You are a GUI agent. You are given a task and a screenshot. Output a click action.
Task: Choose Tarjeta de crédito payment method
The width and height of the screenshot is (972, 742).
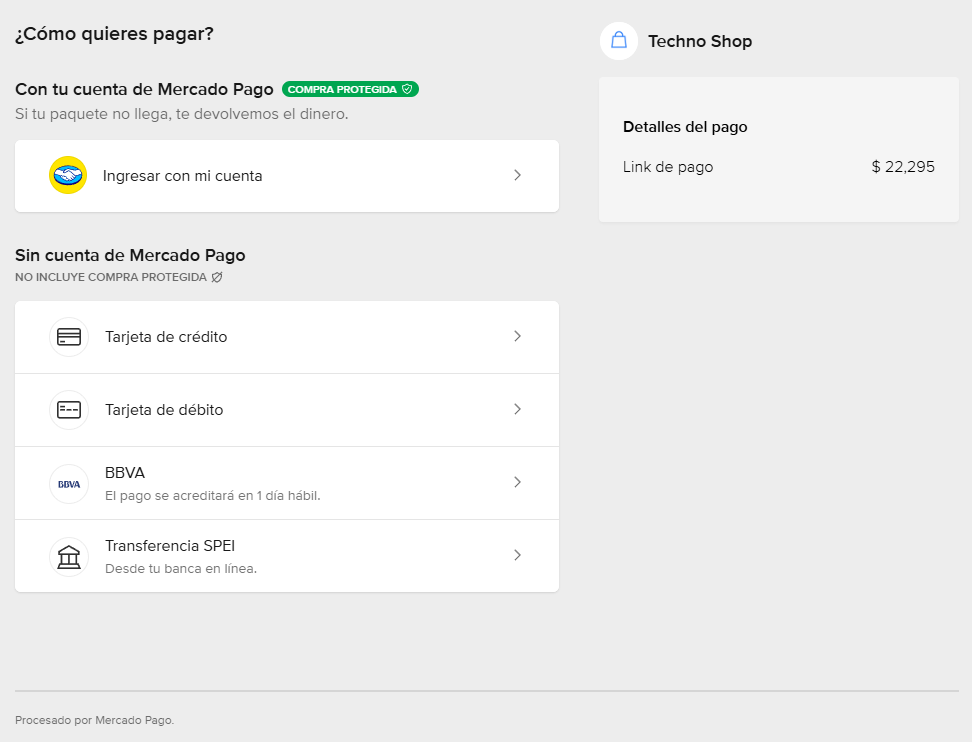pyautogui.click(x=287, y=337)
